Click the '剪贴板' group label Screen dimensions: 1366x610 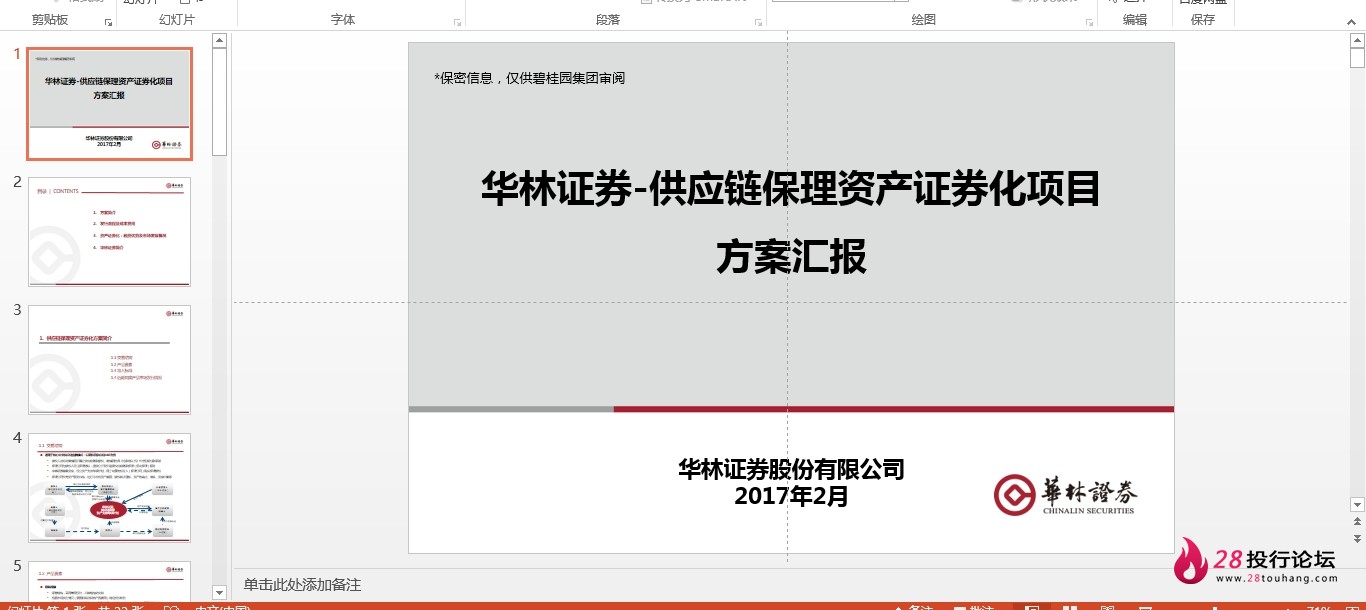tap(50, 20)
